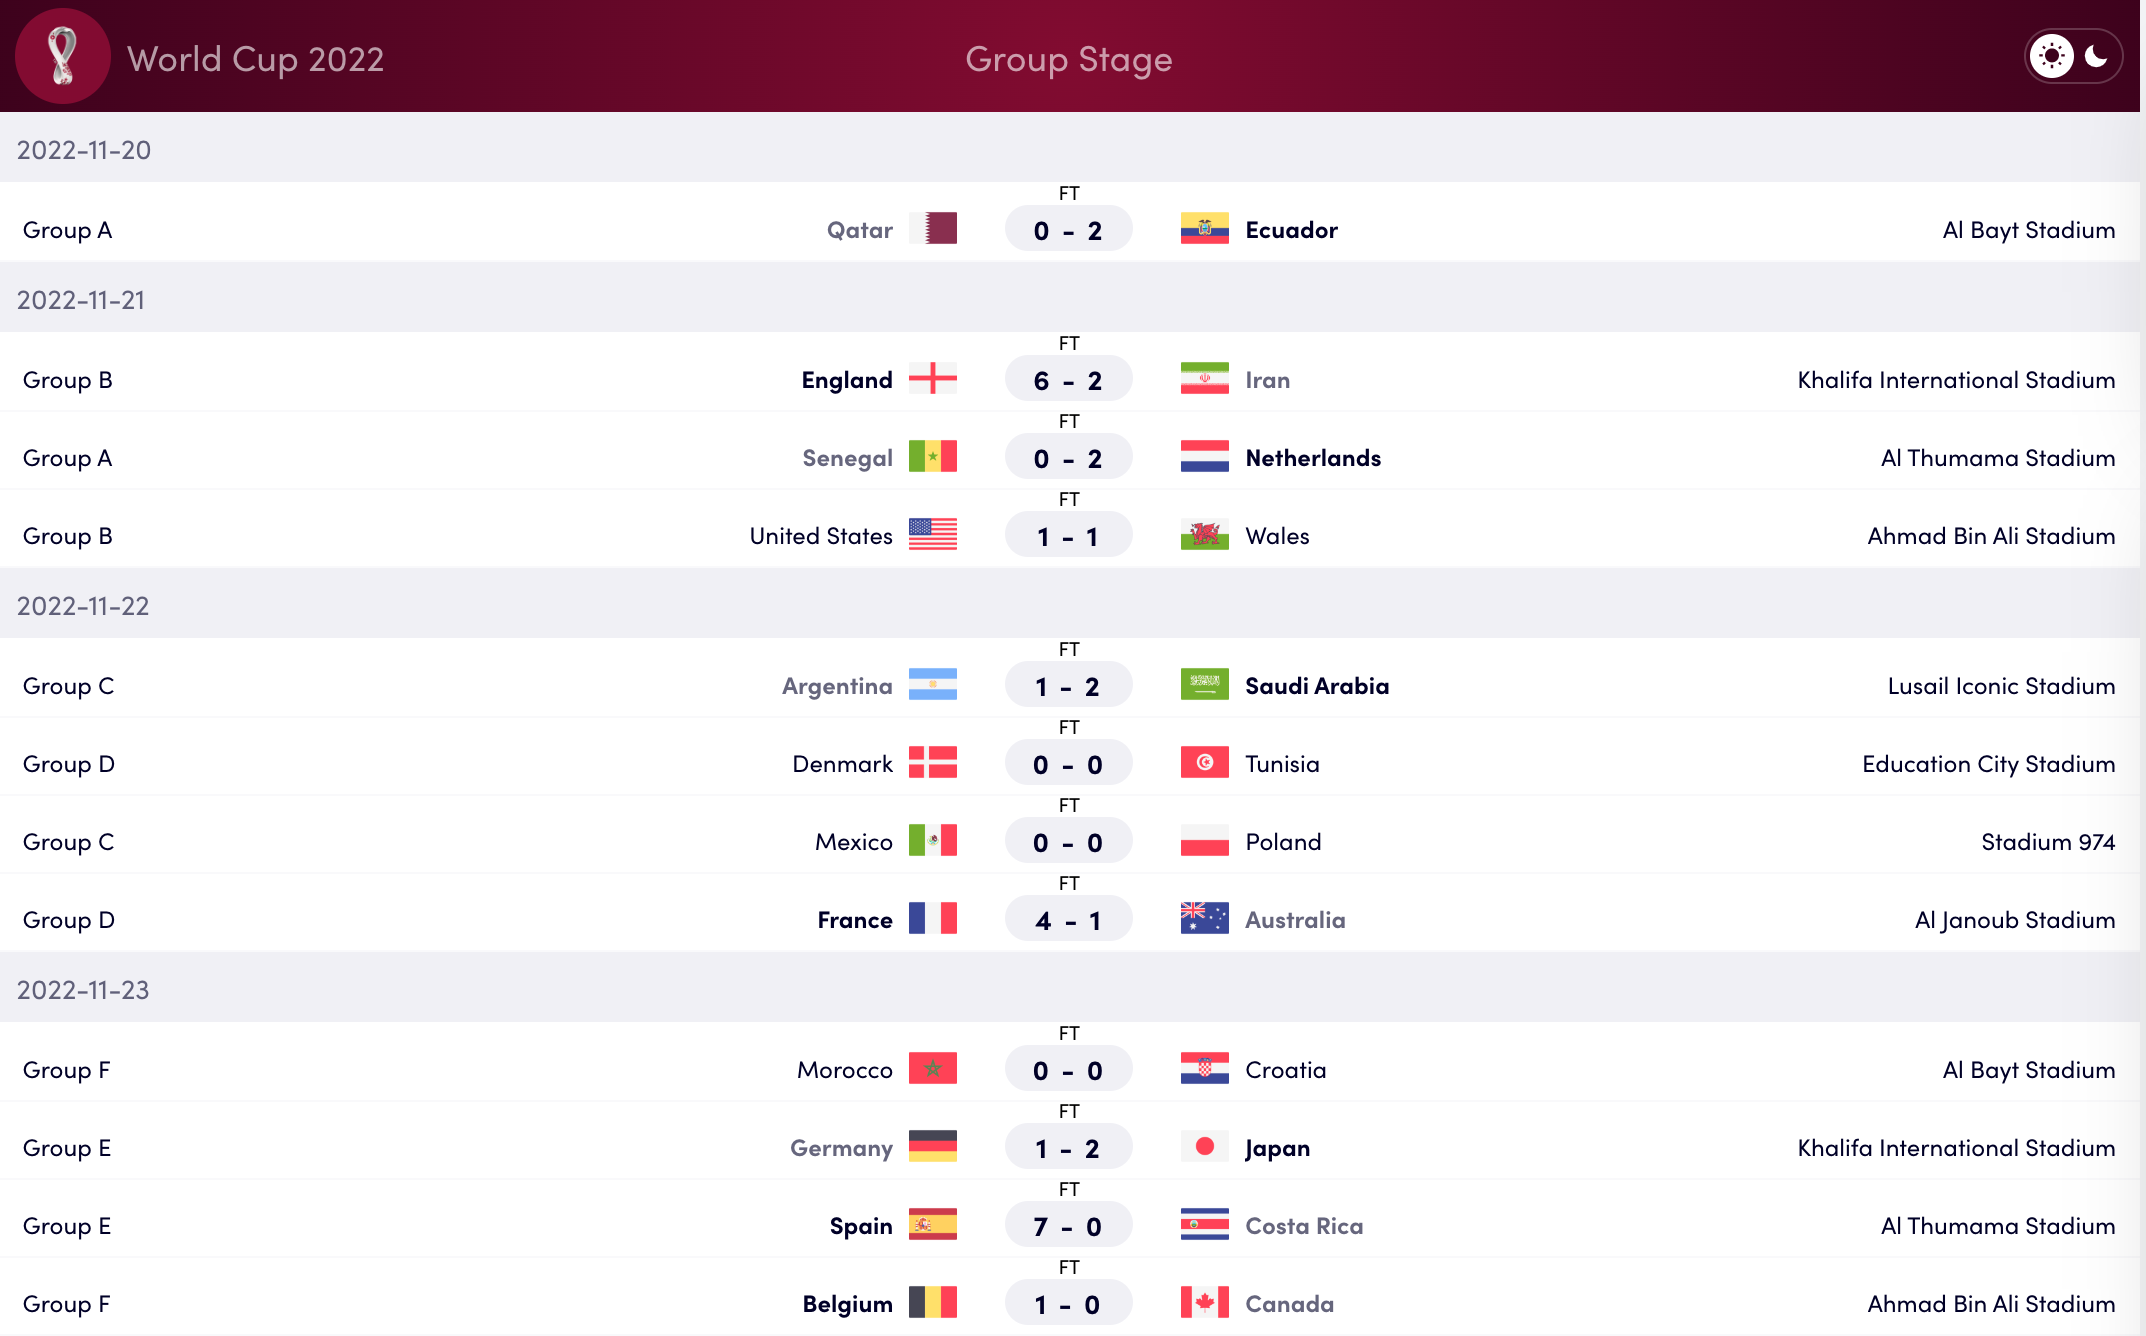Click the Argentina team name
This screenshot has height=1336, width=2146.
coord(836,686)
